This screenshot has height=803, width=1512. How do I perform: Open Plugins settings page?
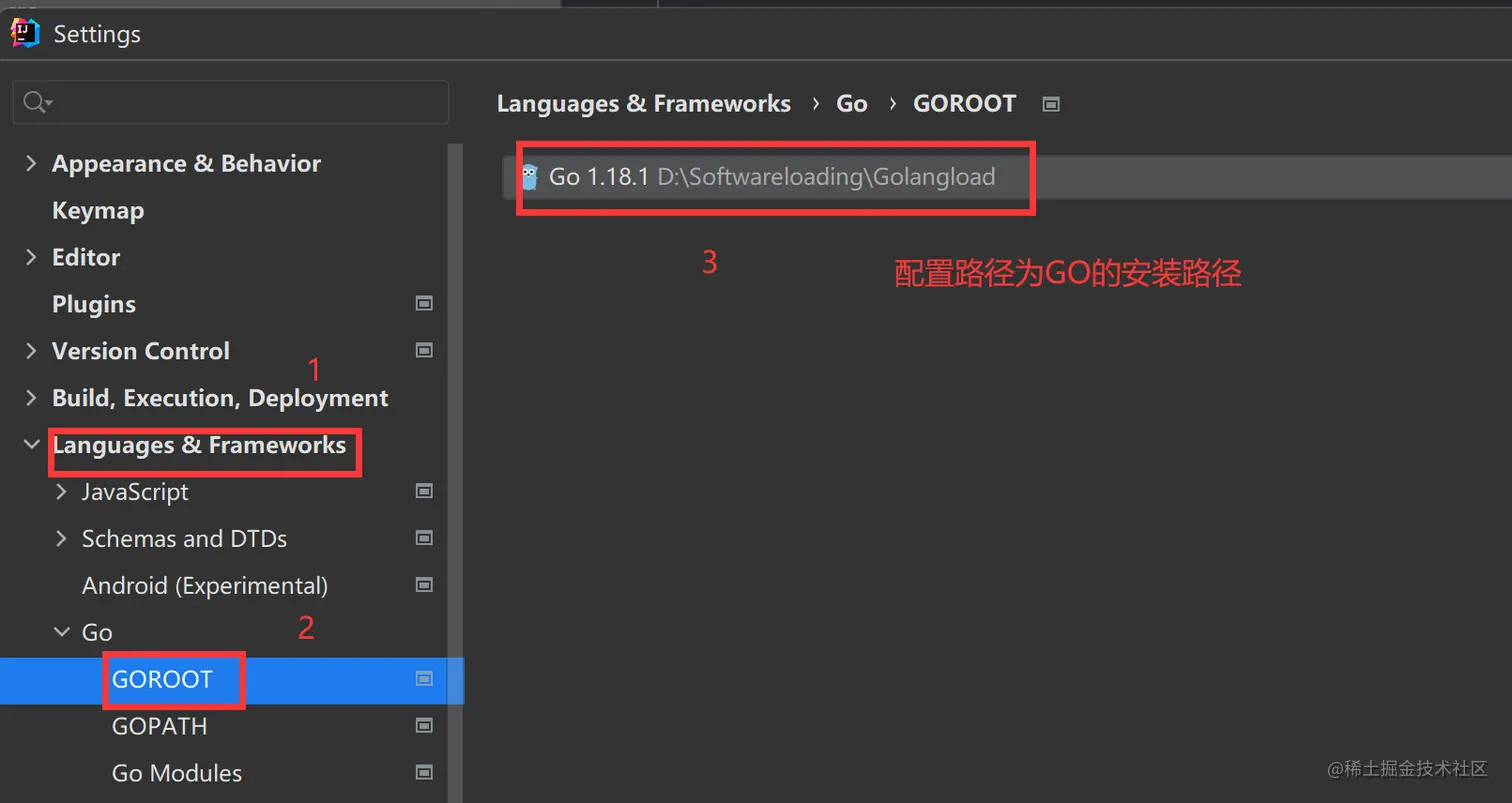tap(94, 304)
